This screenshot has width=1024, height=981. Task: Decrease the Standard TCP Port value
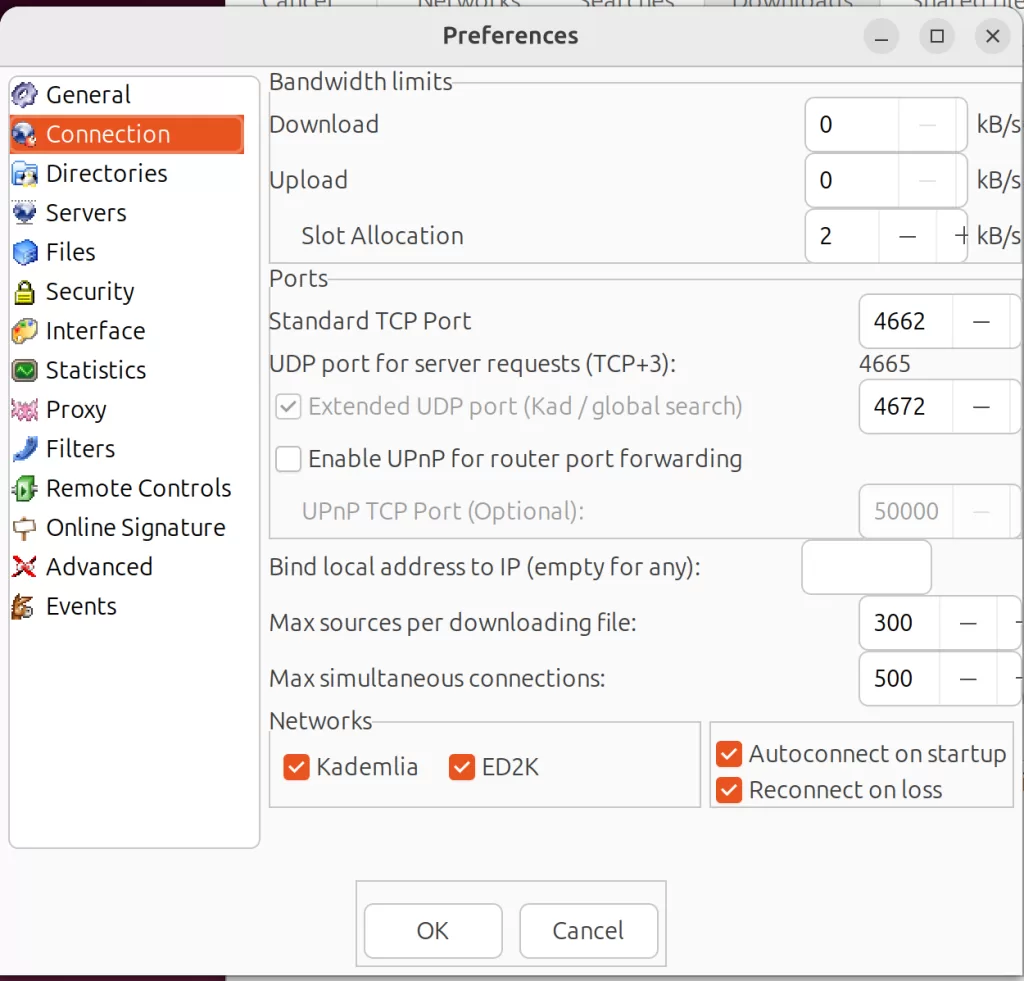[981, 322]
